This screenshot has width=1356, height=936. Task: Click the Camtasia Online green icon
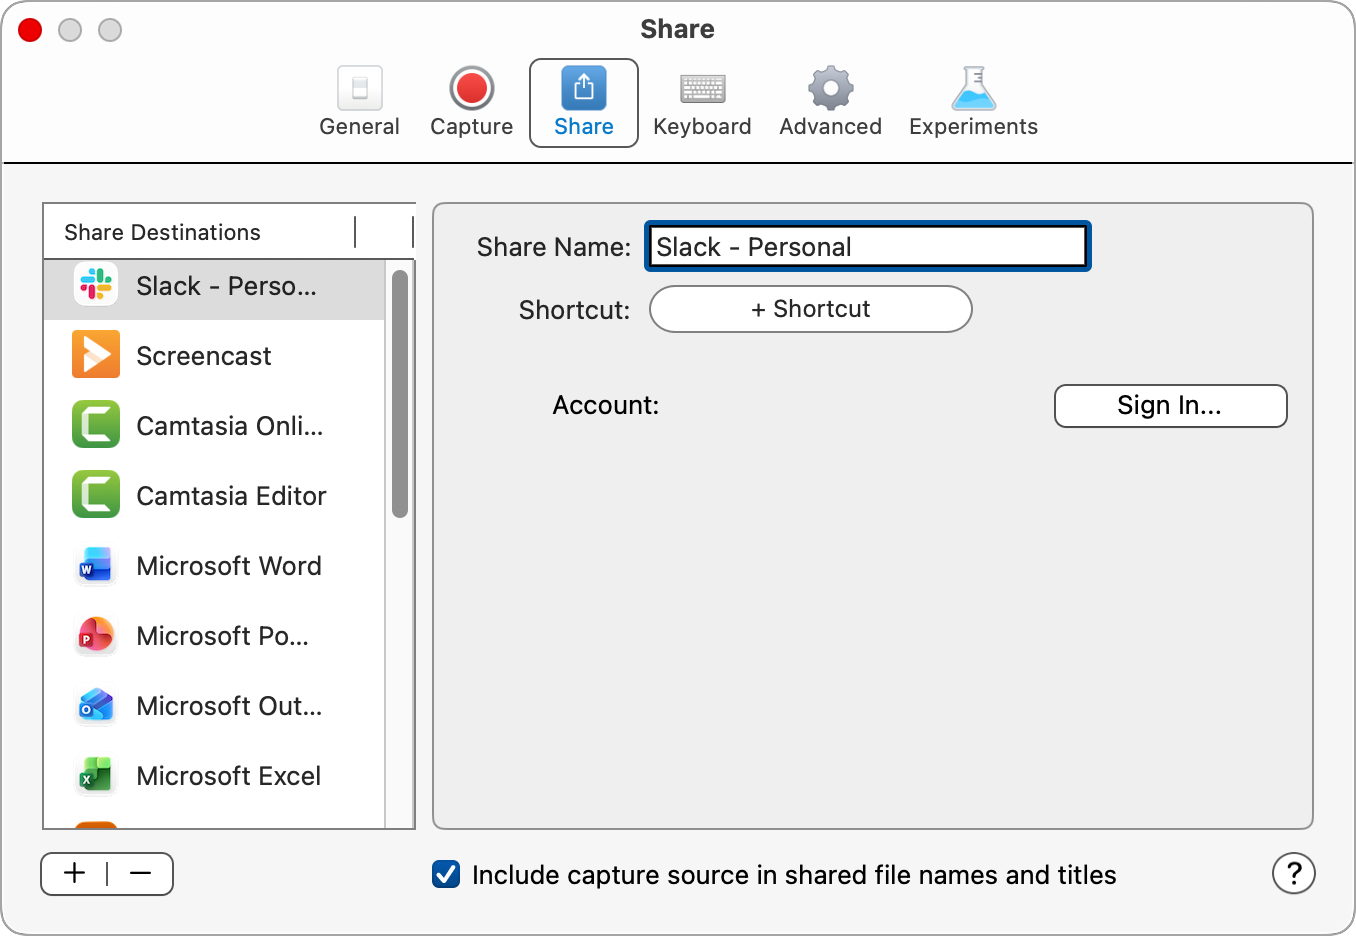coord(96,425)
